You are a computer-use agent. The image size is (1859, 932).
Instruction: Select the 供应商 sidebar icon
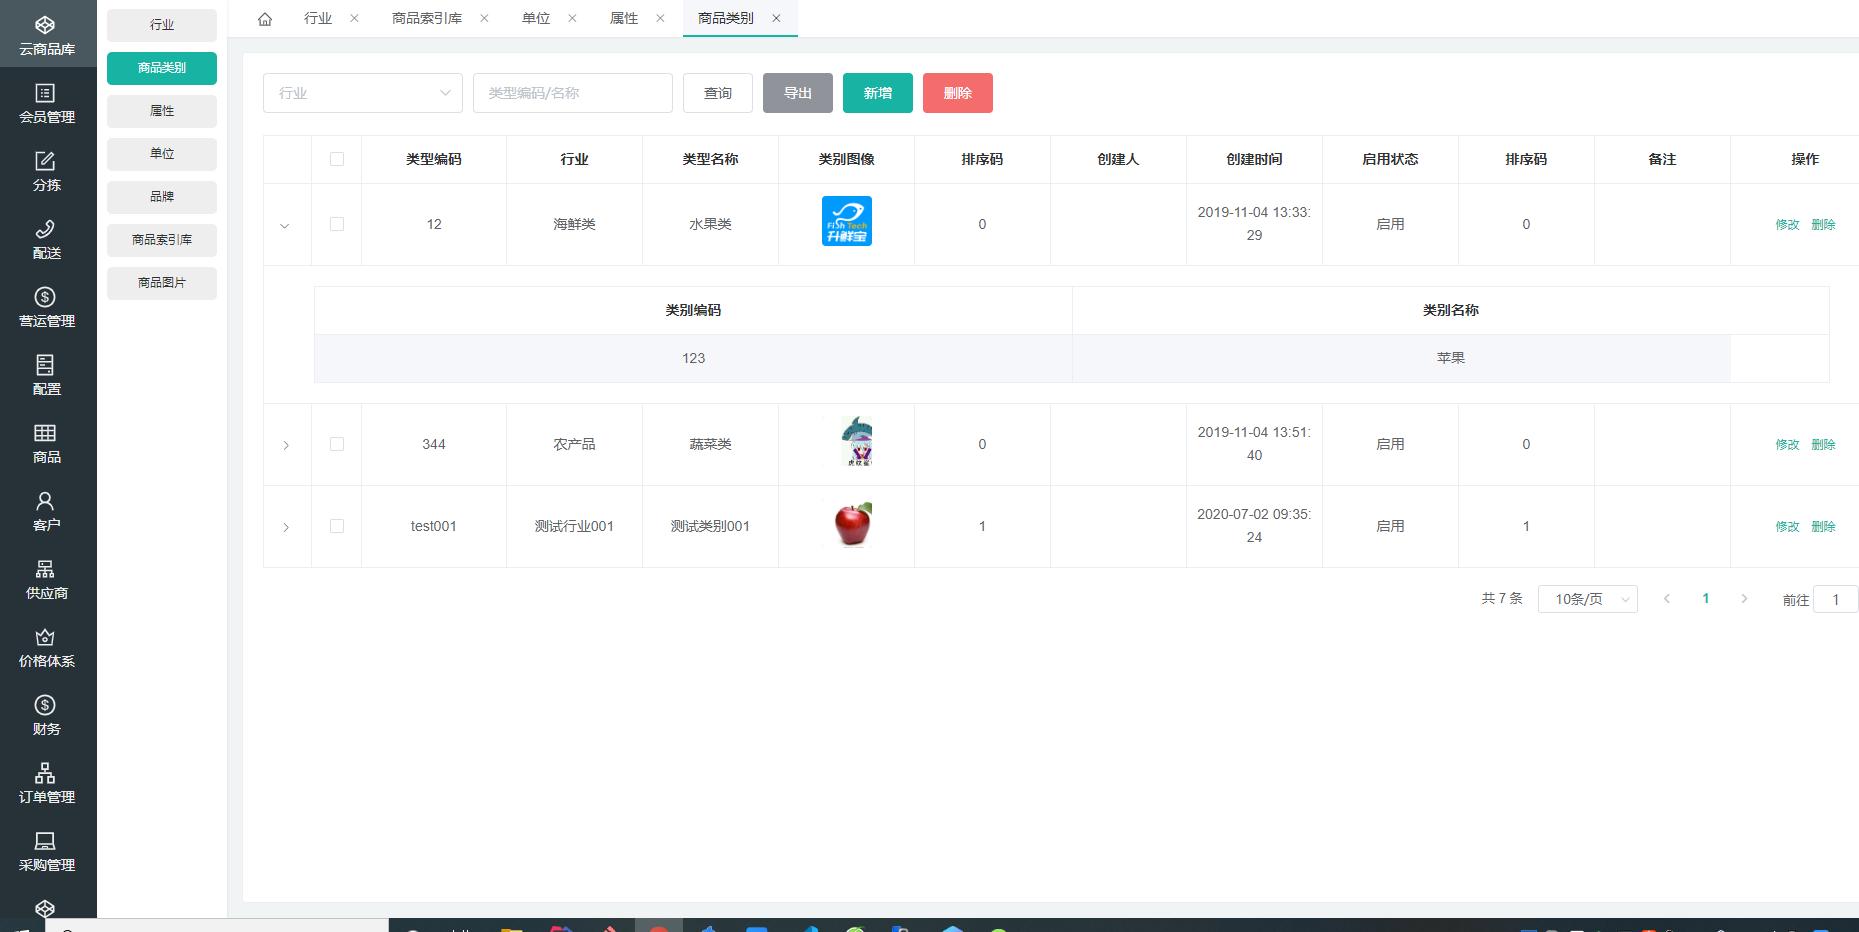point(45,578)
